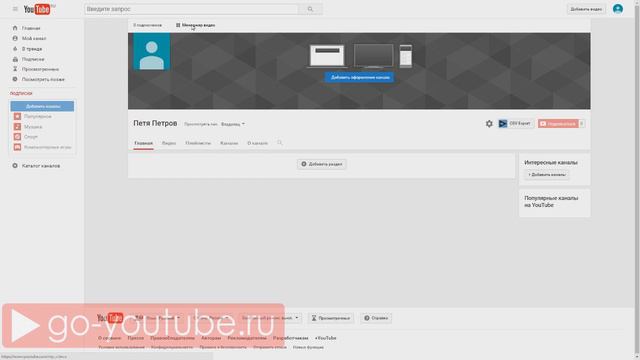Click '0 подписчиков' link above banner
640x360 pixels.
point(147,25)
